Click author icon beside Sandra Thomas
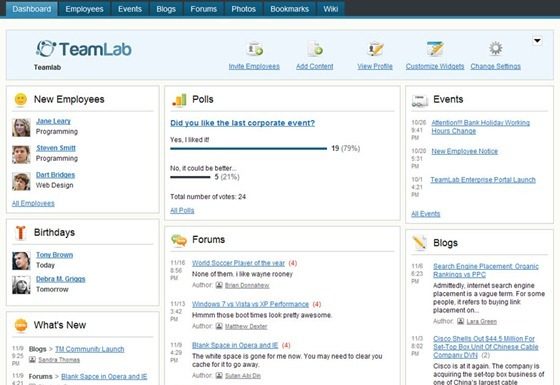The width and height of the screenshot is (560, 385). click(x=32, y=360)
